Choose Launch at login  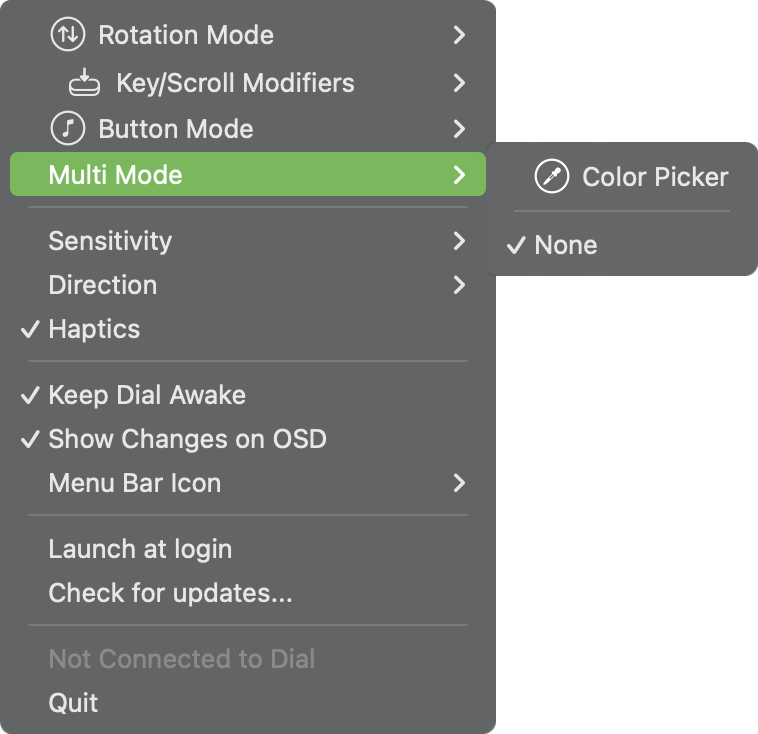pos(140,549)
